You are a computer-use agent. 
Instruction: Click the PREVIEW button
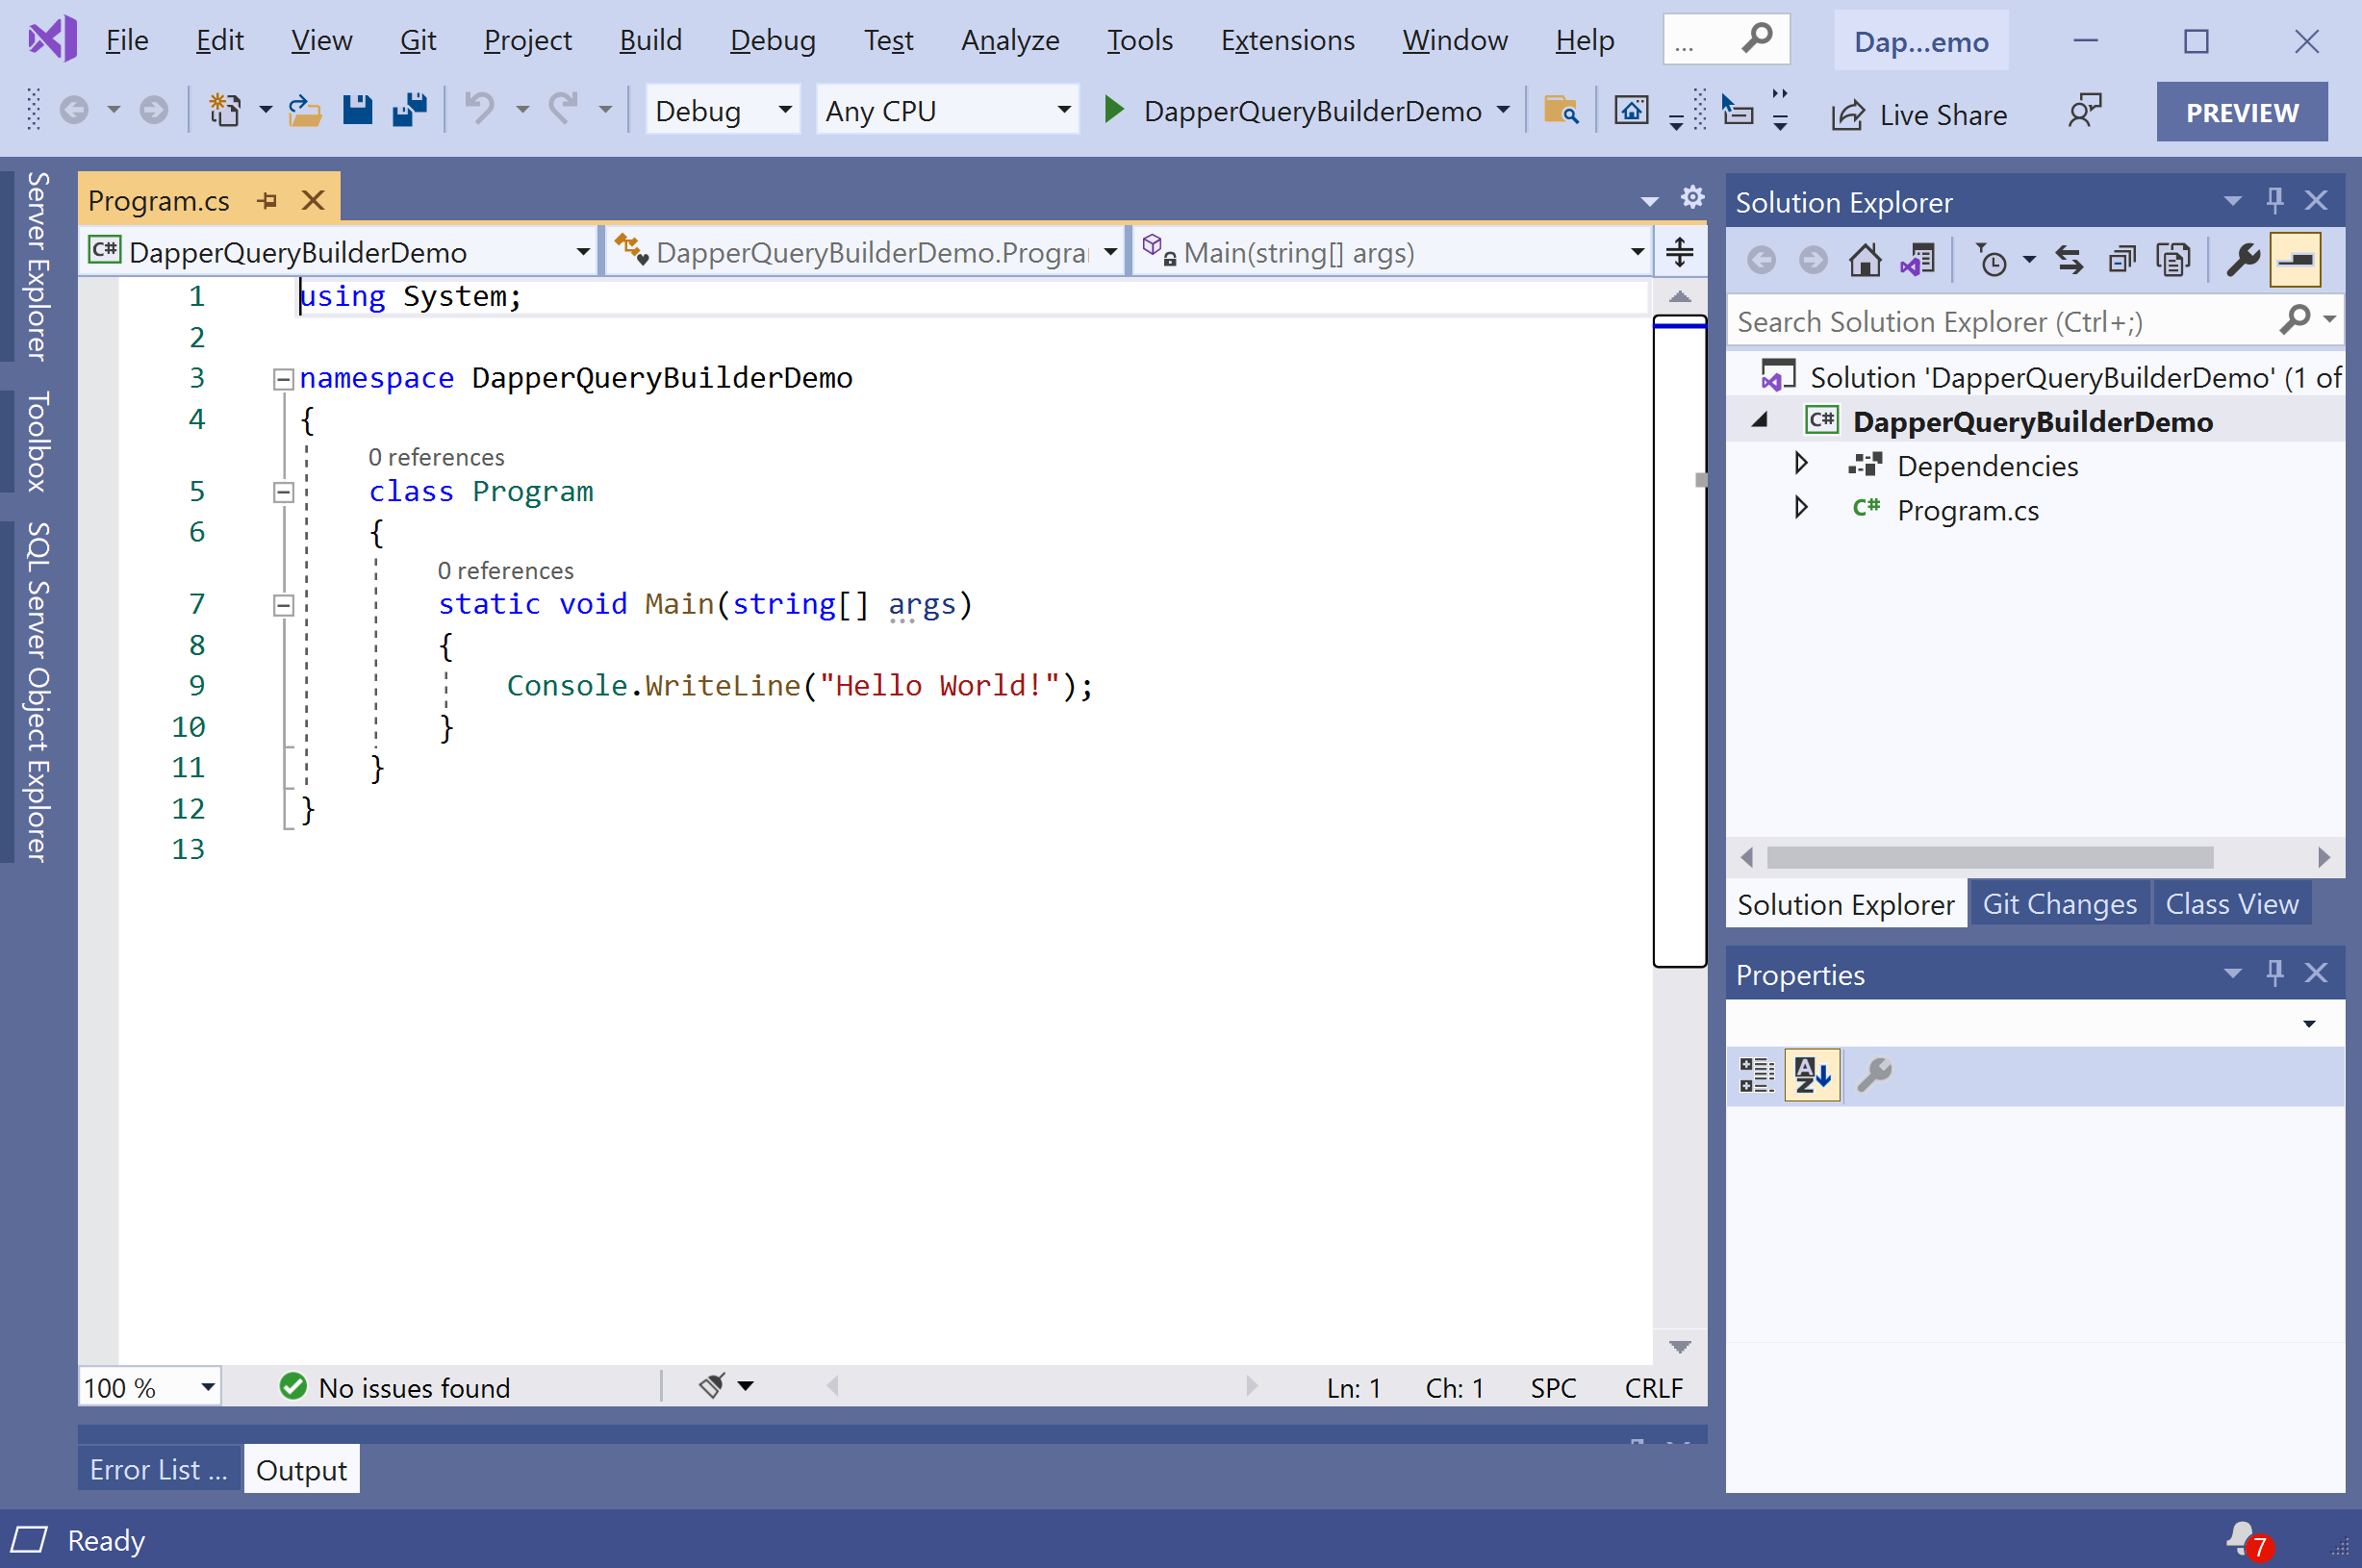pos(2241,112)
